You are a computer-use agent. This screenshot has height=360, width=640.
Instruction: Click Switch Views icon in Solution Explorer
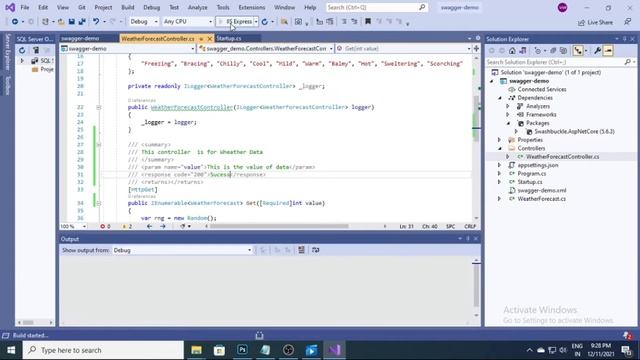coord(523,51)
